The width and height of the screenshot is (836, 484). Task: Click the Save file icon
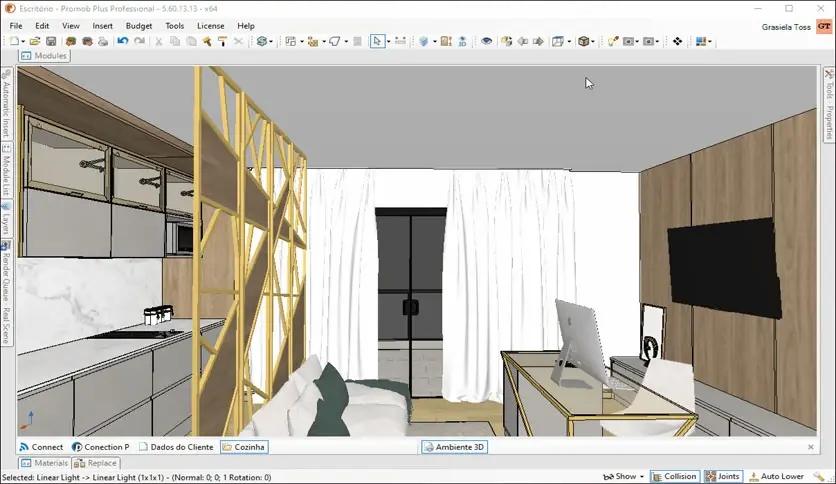point(49,42)
